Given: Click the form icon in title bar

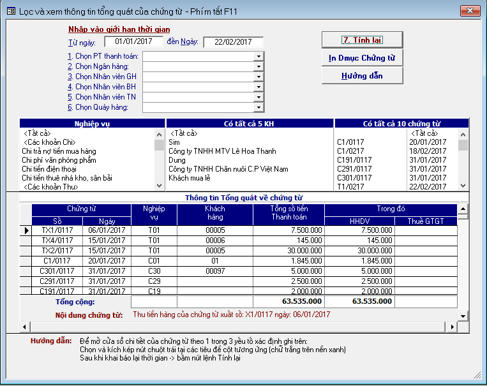Looking at the screenshot, I should [11, 11].
